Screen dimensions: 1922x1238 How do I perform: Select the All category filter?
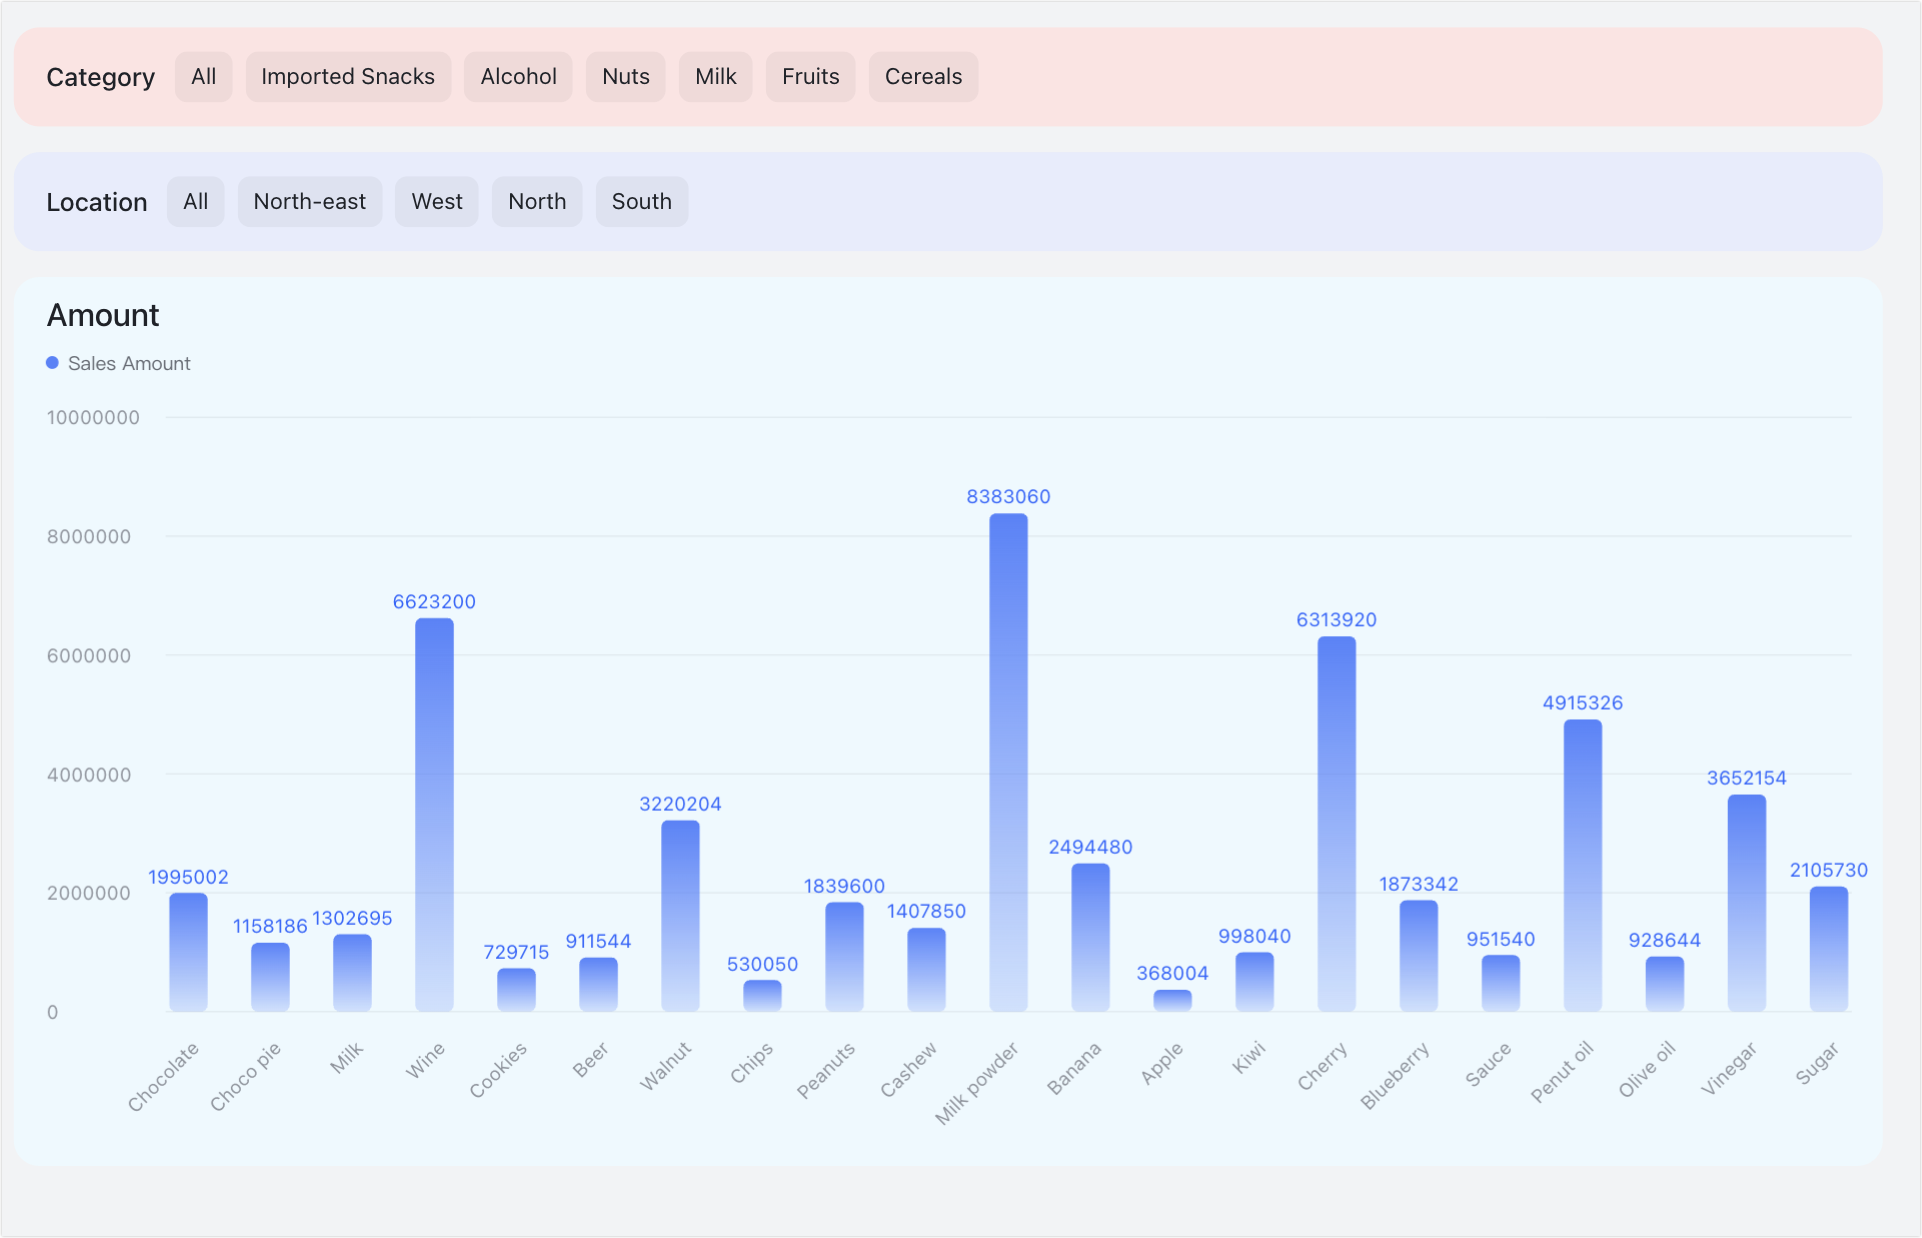(204, 77)
